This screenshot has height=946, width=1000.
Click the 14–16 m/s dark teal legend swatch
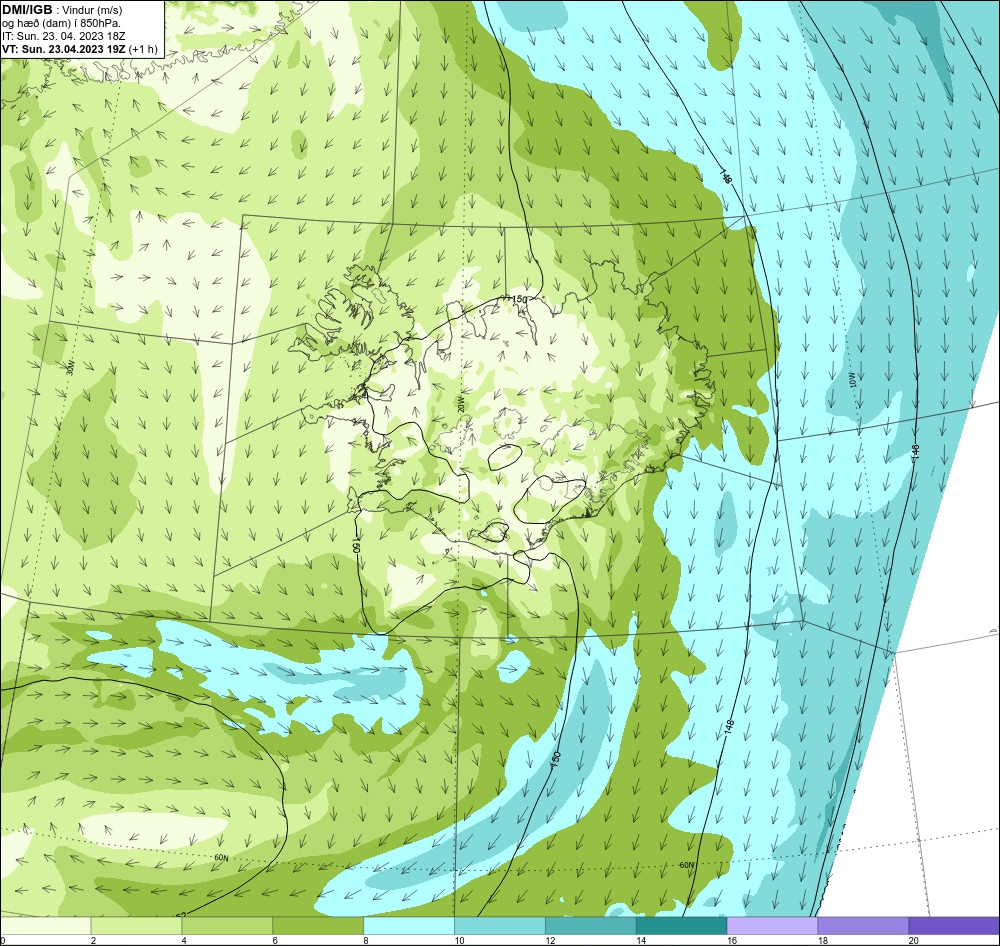pos(681,926)
